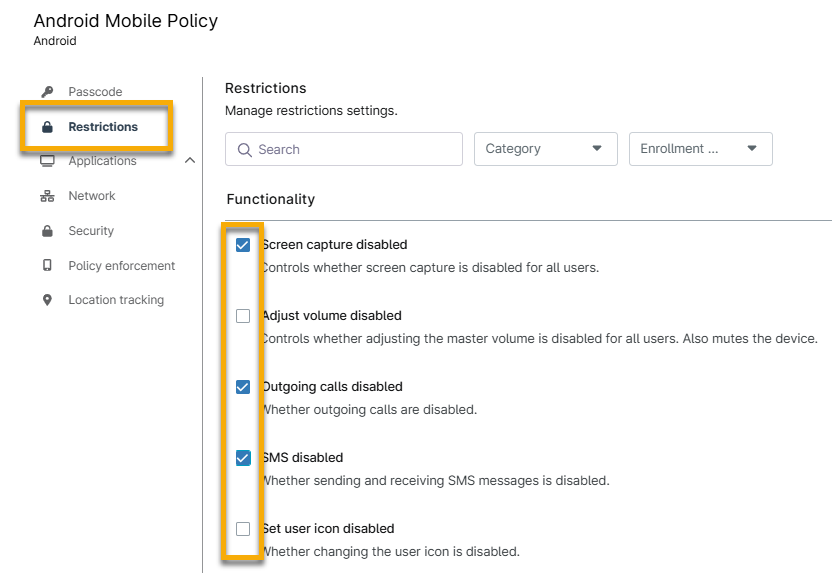The image size is (832, 573).
Task: Check Set user icon disabled option
Action: point(243,529)
